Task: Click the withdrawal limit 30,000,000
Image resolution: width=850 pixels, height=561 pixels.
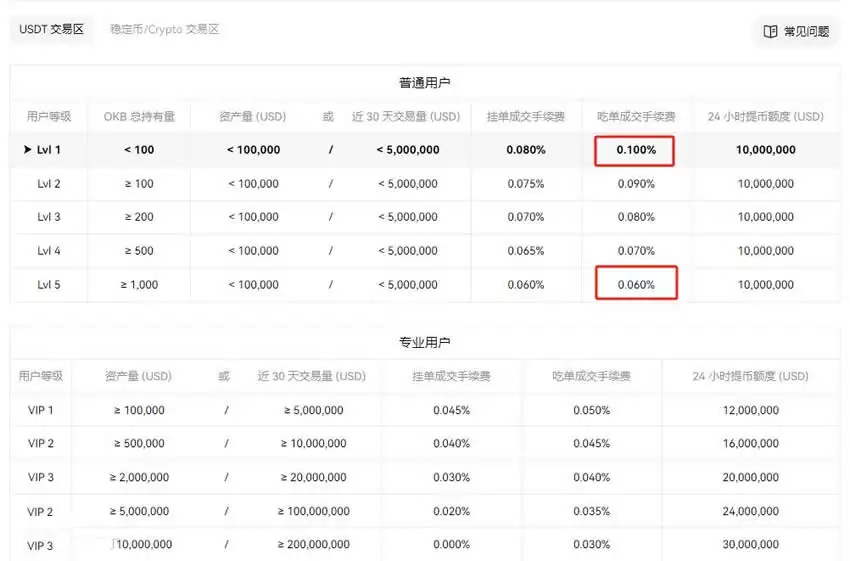Action: [751, 544]
